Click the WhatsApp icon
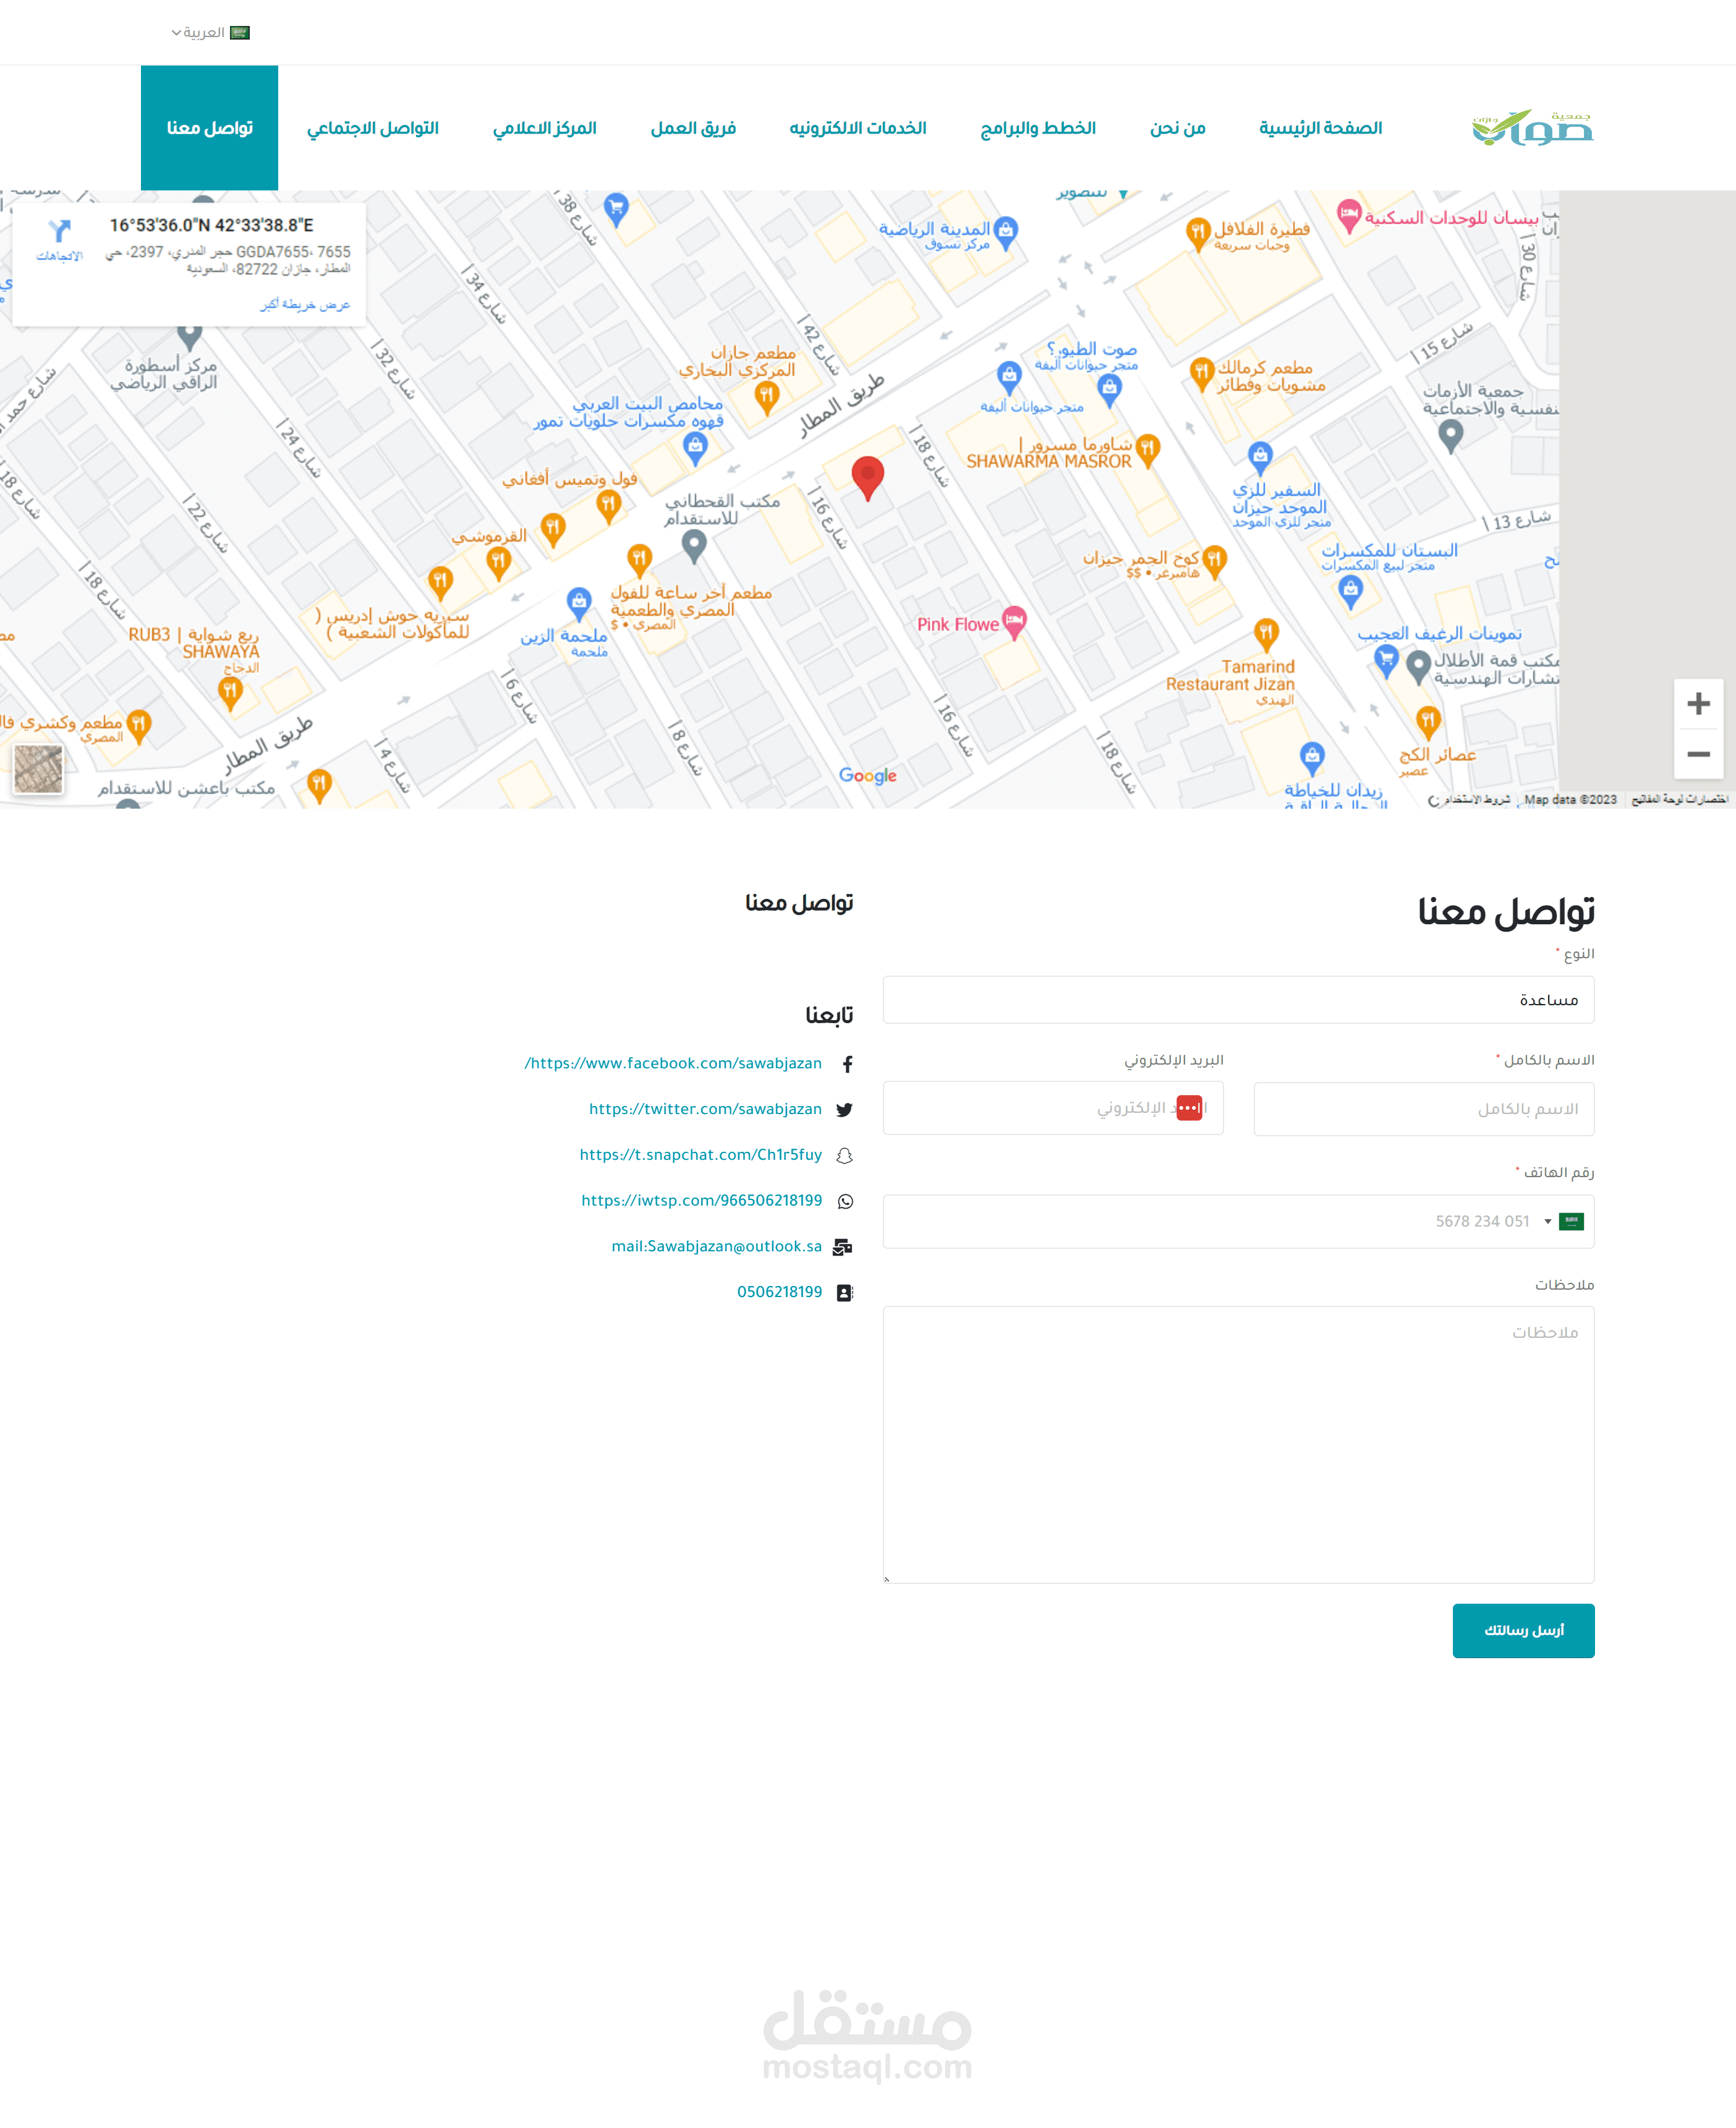The image size is (1736, 2128). click(x=845, y=1201)
